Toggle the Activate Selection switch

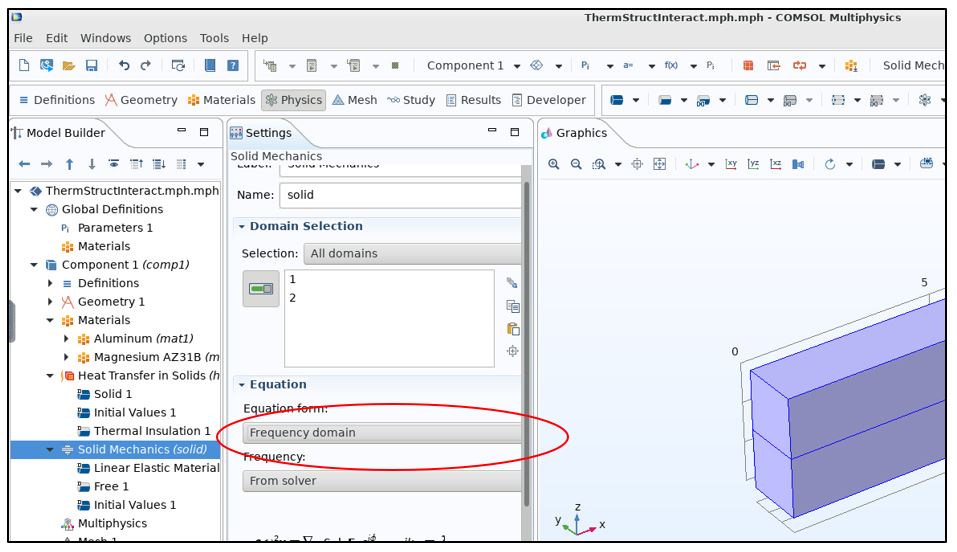pos(261,289)
